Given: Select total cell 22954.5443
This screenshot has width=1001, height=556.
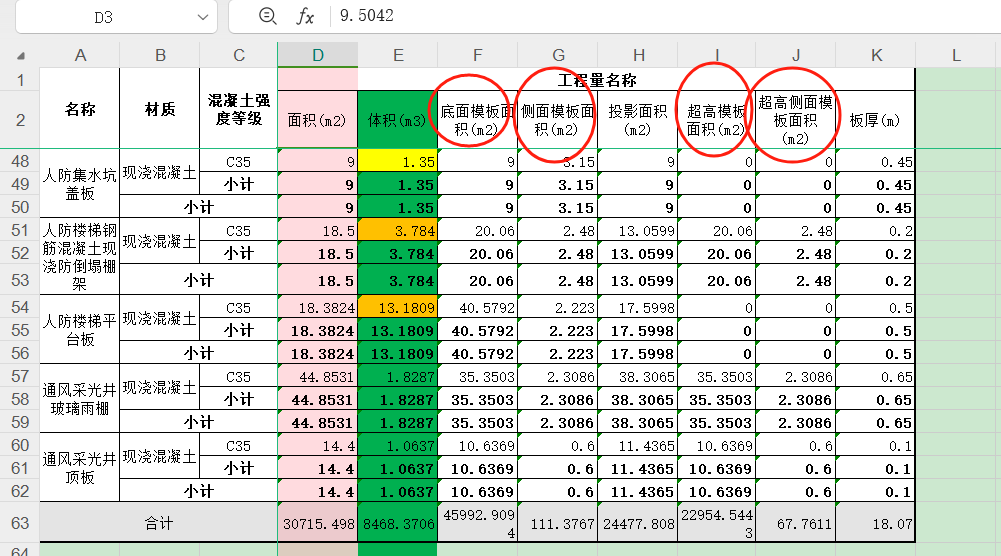Looking at the screenshot, I should 717,523.
